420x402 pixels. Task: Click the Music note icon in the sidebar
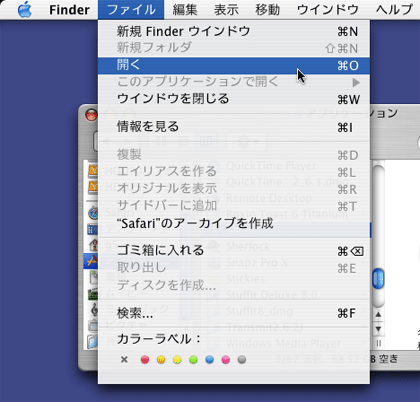(x=95, y=310)
